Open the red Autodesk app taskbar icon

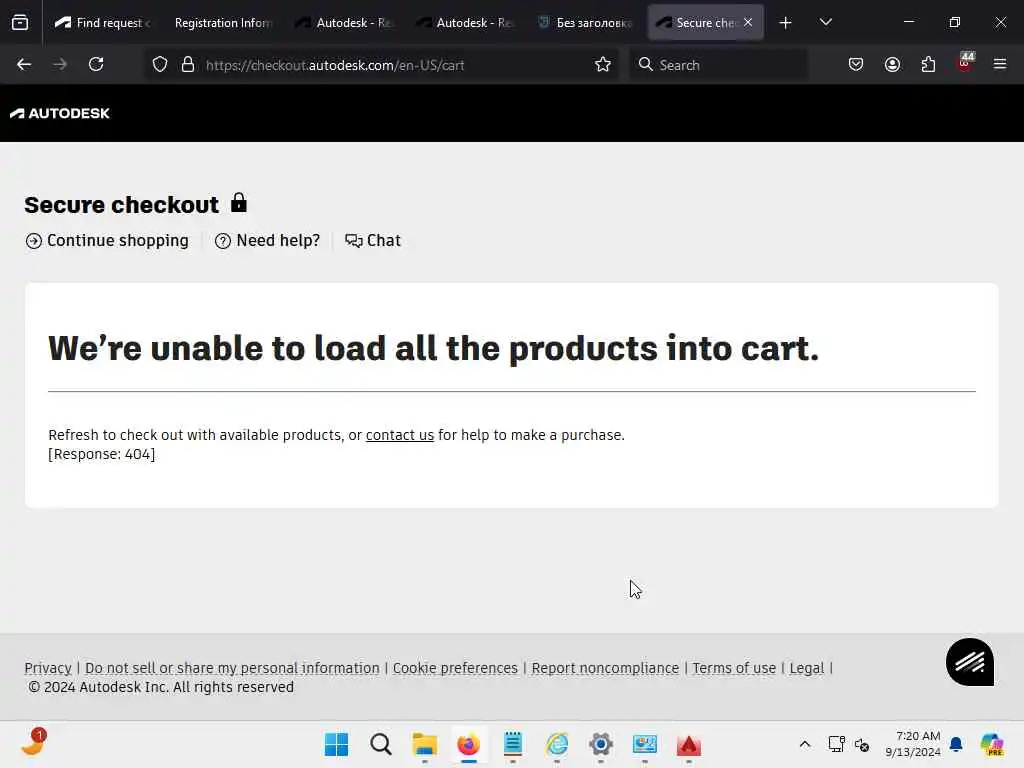688,744
